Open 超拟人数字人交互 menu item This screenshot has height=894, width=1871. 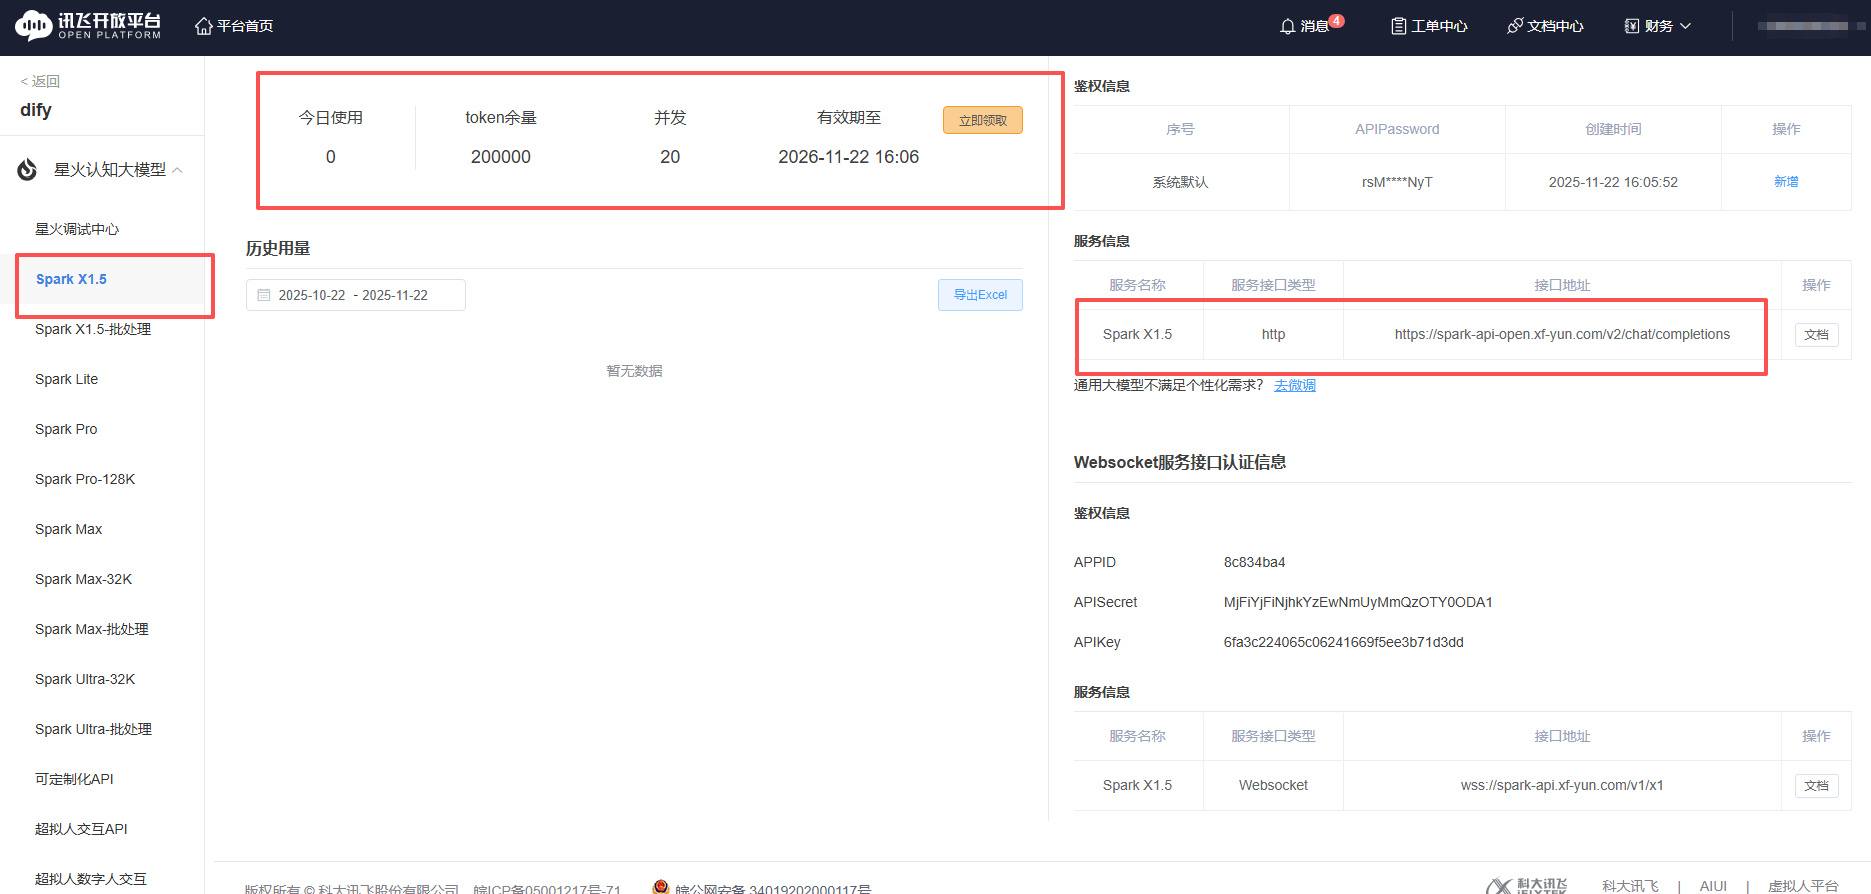91,879
